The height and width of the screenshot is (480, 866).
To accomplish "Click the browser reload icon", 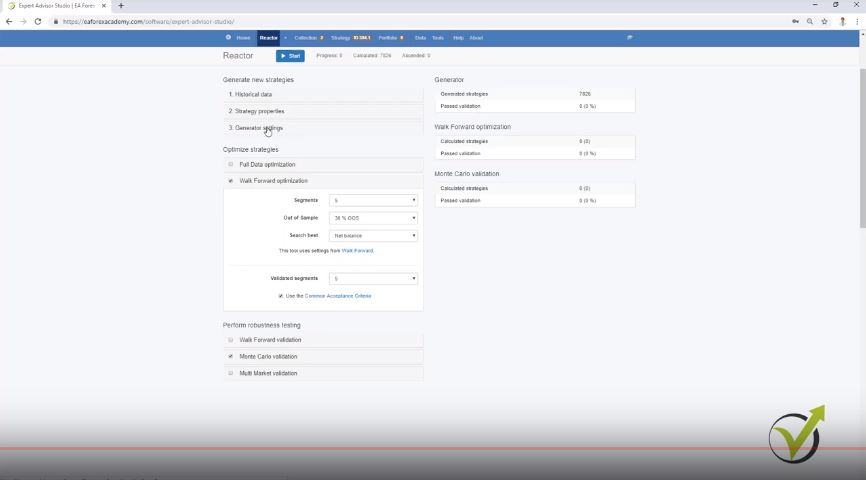I will click(x=38, y=21).
